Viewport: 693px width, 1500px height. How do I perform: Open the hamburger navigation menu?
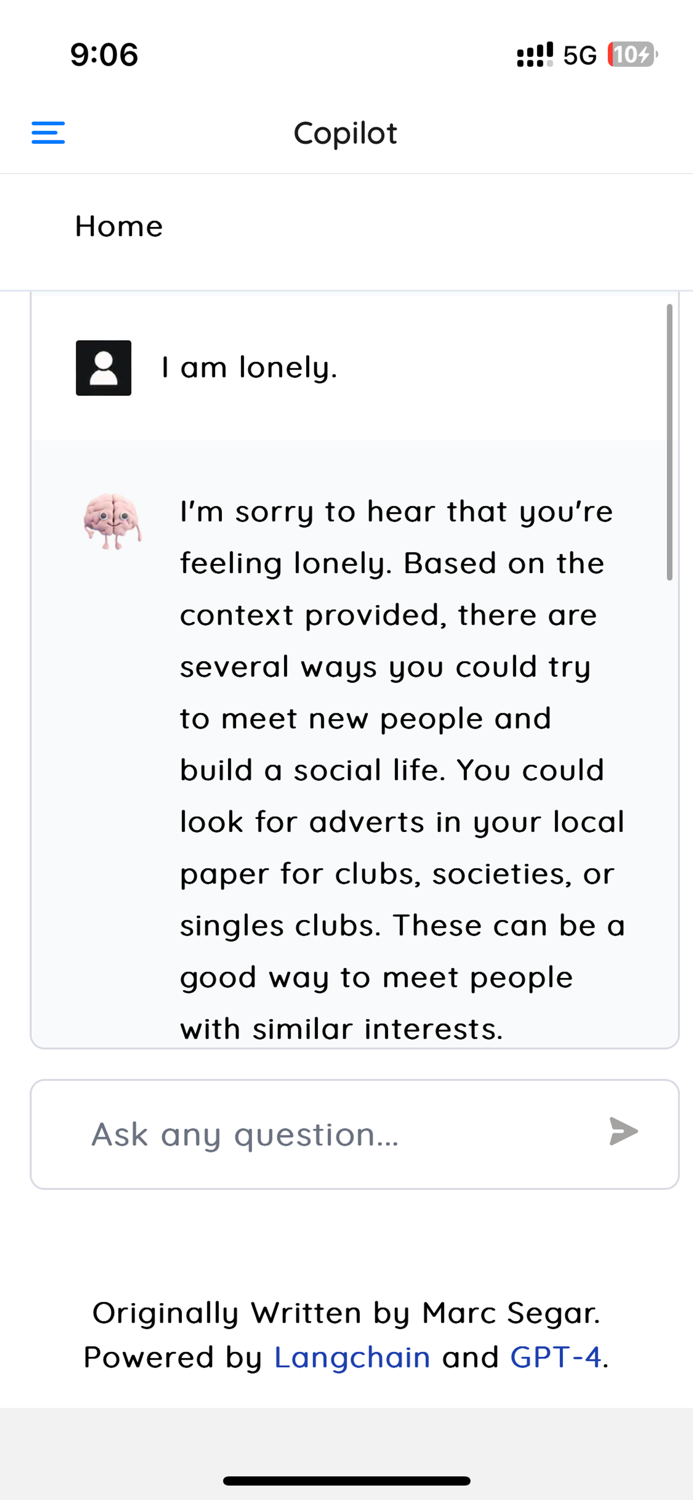point(47,132)
